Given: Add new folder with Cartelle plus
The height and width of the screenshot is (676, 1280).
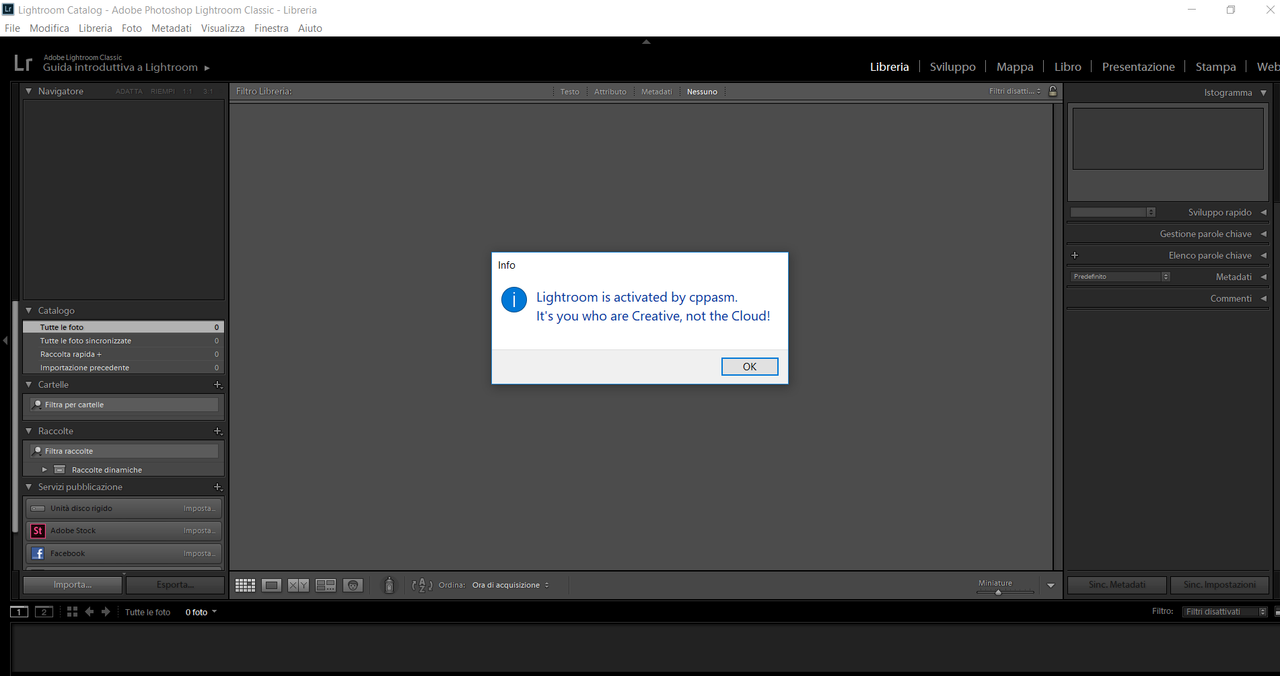Looking at the screenshot, I should (x=218, y=385).
